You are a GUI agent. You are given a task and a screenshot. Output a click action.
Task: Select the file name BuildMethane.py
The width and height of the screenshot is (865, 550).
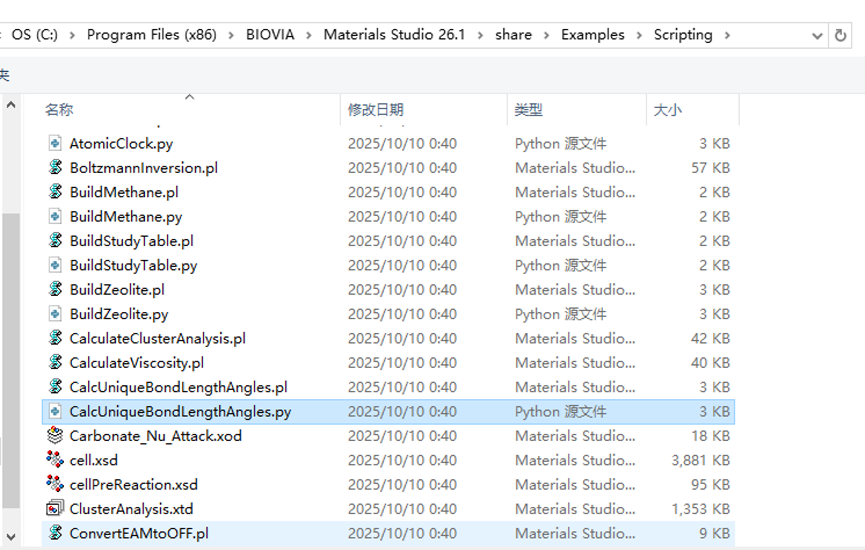tap(126, 216)
